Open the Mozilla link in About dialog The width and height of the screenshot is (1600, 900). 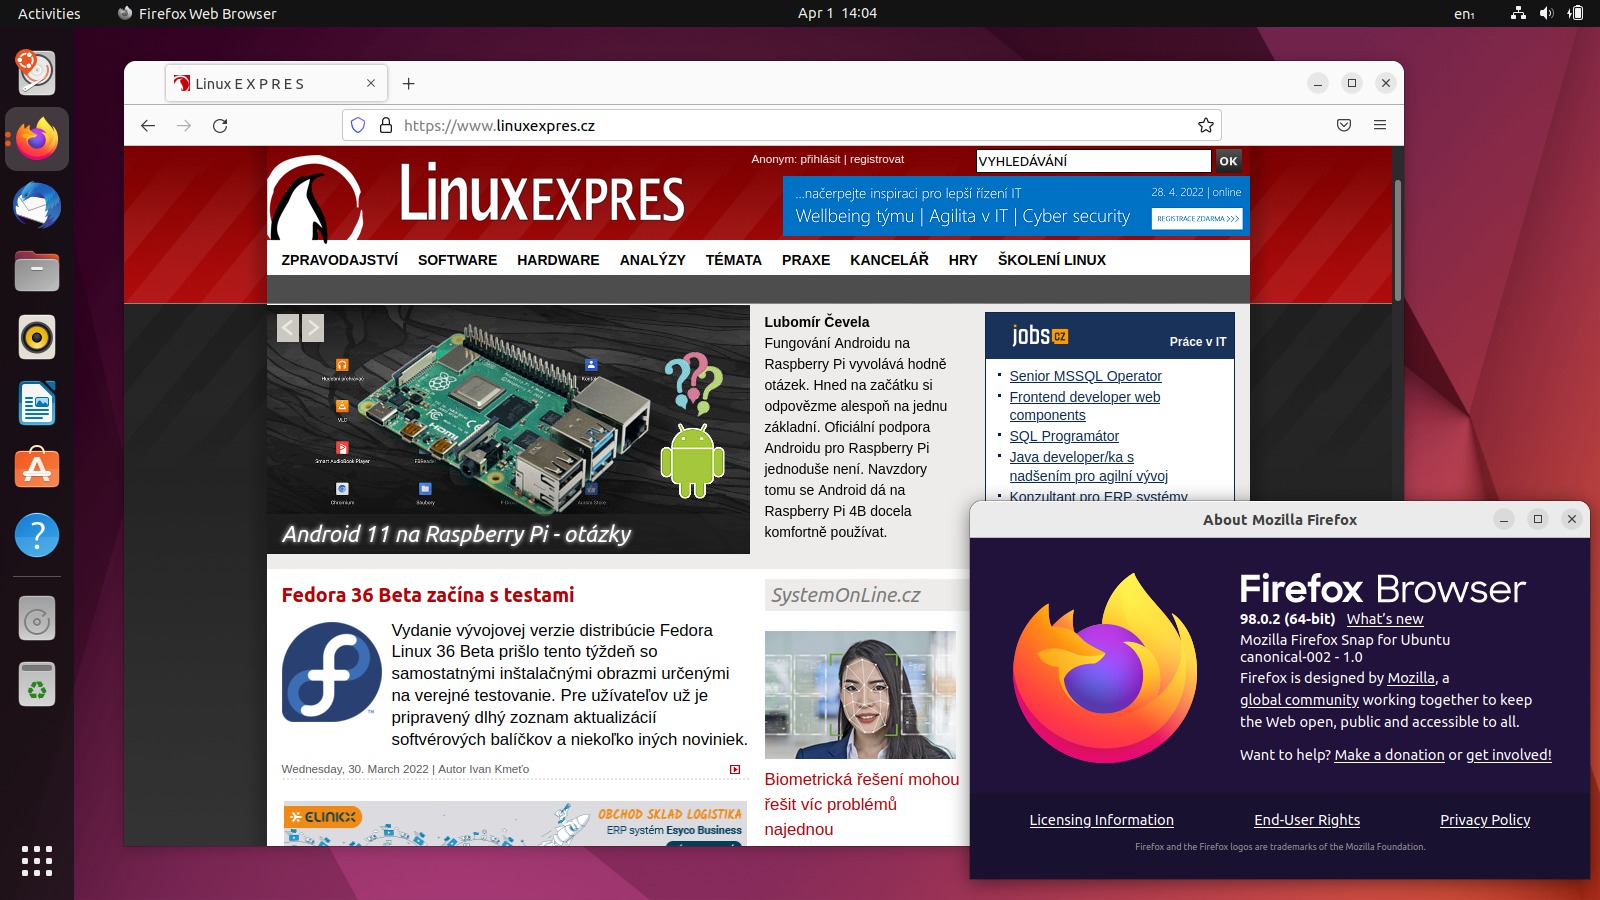click(x=1411, y=678)
